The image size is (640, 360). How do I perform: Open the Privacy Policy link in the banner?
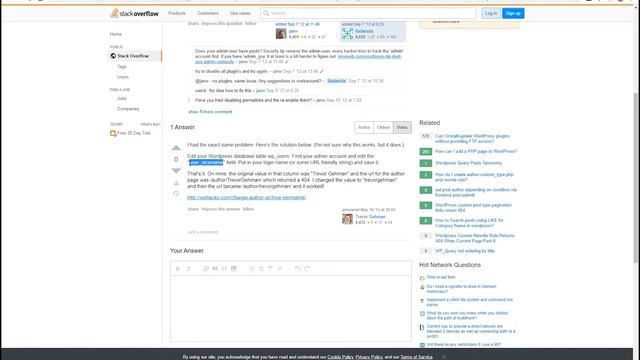pyautogui.click(x=369, y=357)
